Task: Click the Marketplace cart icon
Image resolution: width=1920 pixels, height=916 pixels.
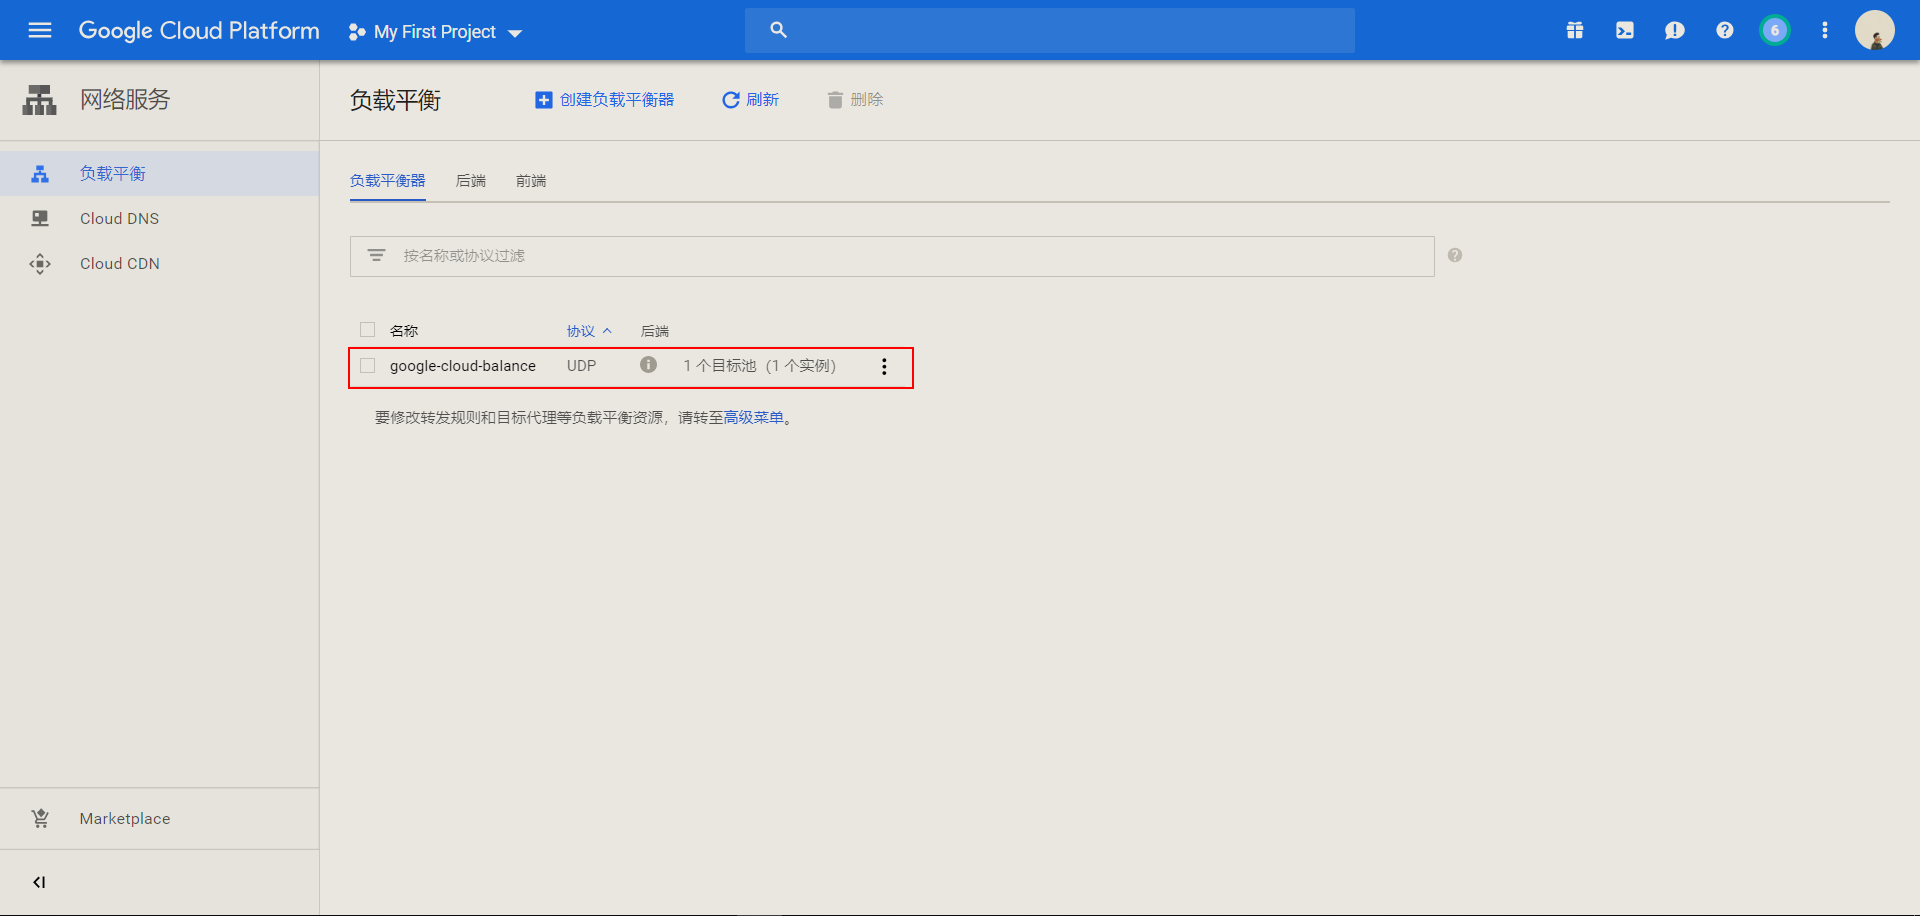Action: [x=40, y=818]
